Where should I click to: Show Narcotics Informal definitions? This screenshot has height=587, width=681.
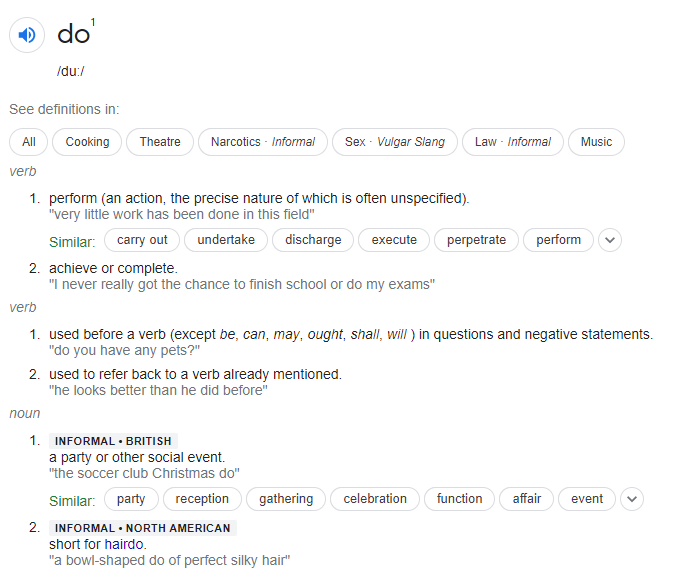click(x=263, y=142)
